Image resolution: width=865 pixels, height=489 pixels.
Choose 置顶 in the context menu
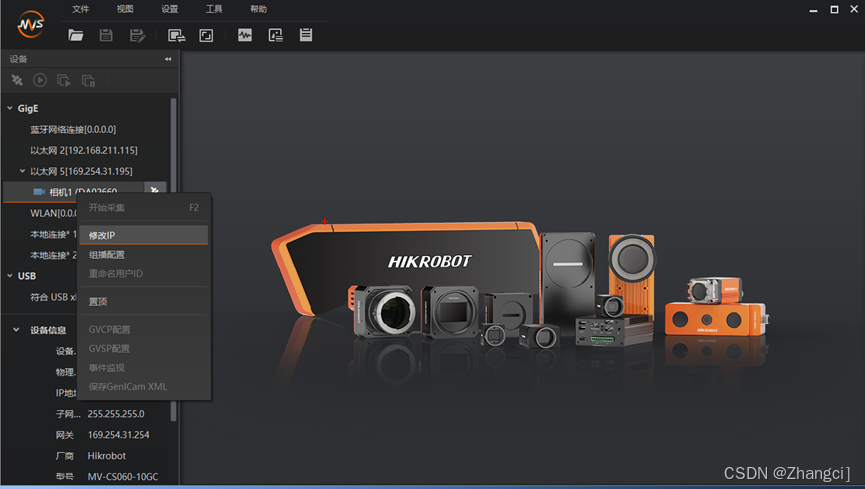coord(144,301)
